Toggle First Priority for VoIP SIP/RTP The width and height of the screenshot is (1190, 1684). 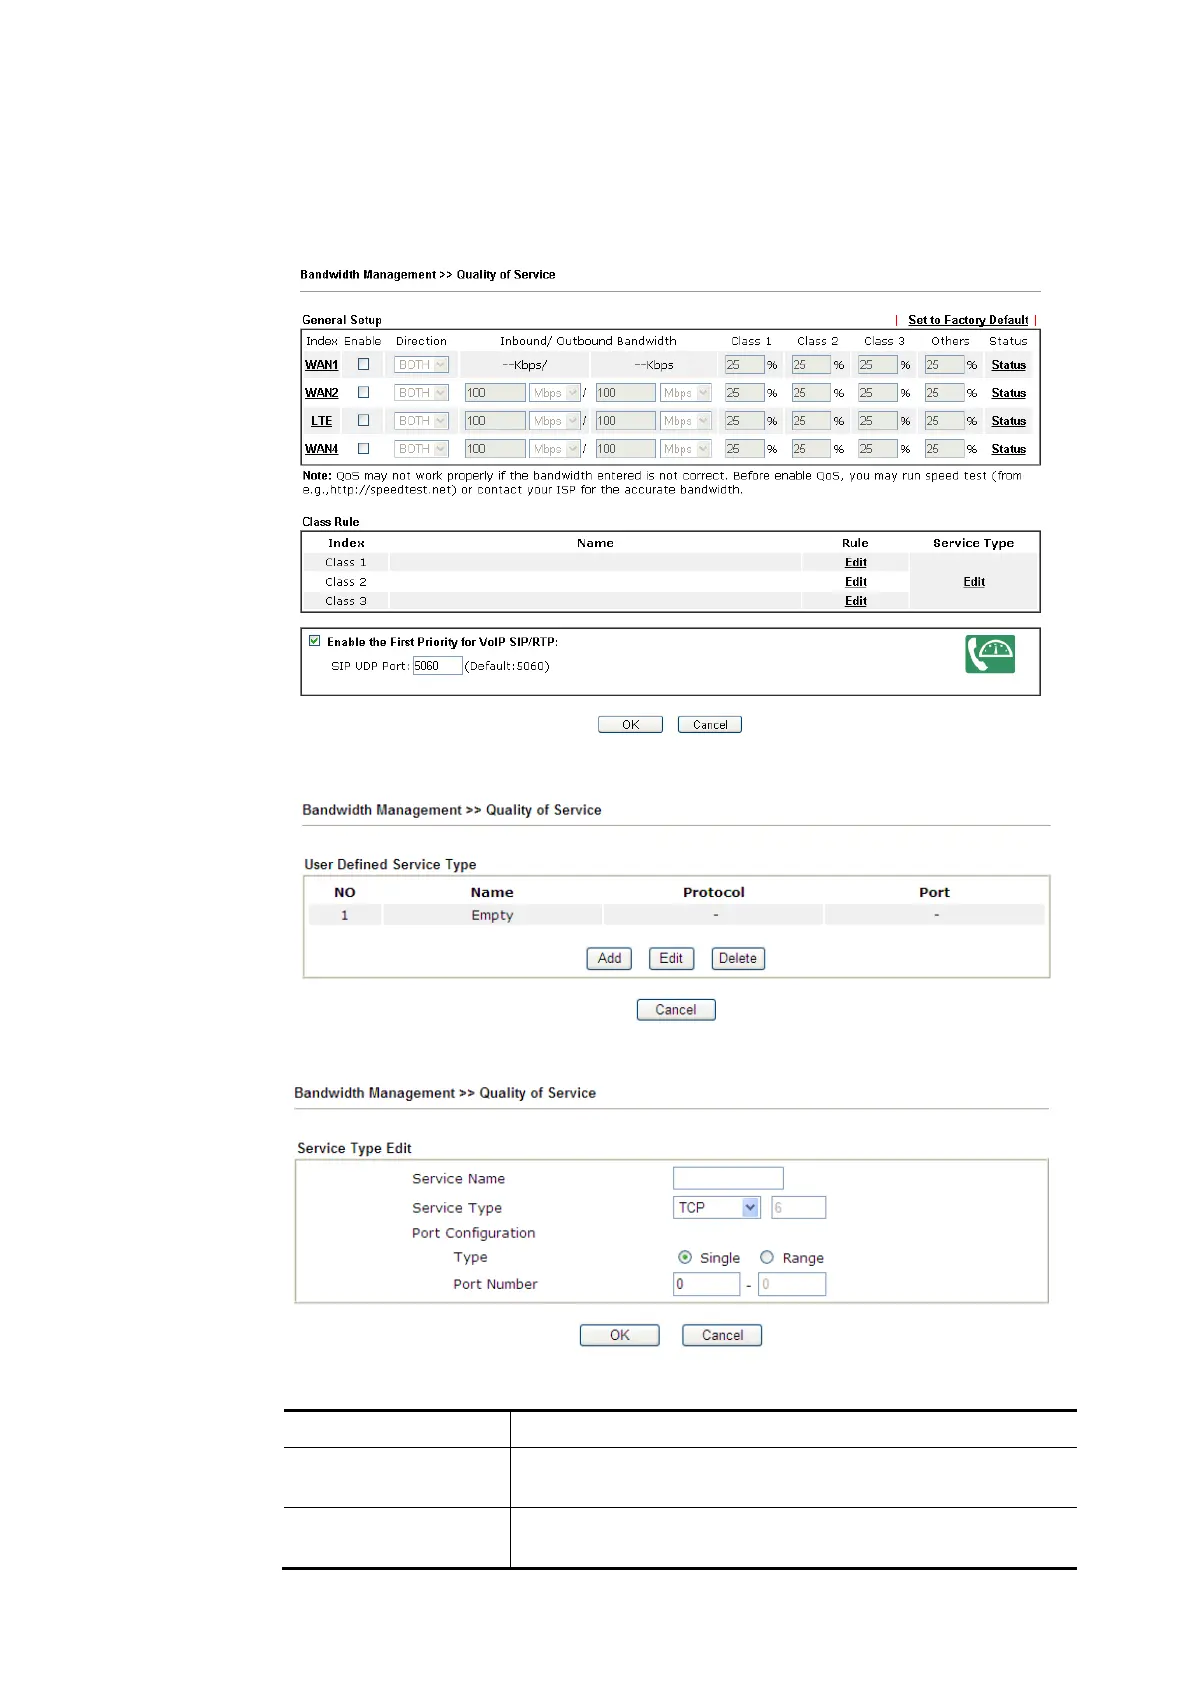[x=315, y=641]
